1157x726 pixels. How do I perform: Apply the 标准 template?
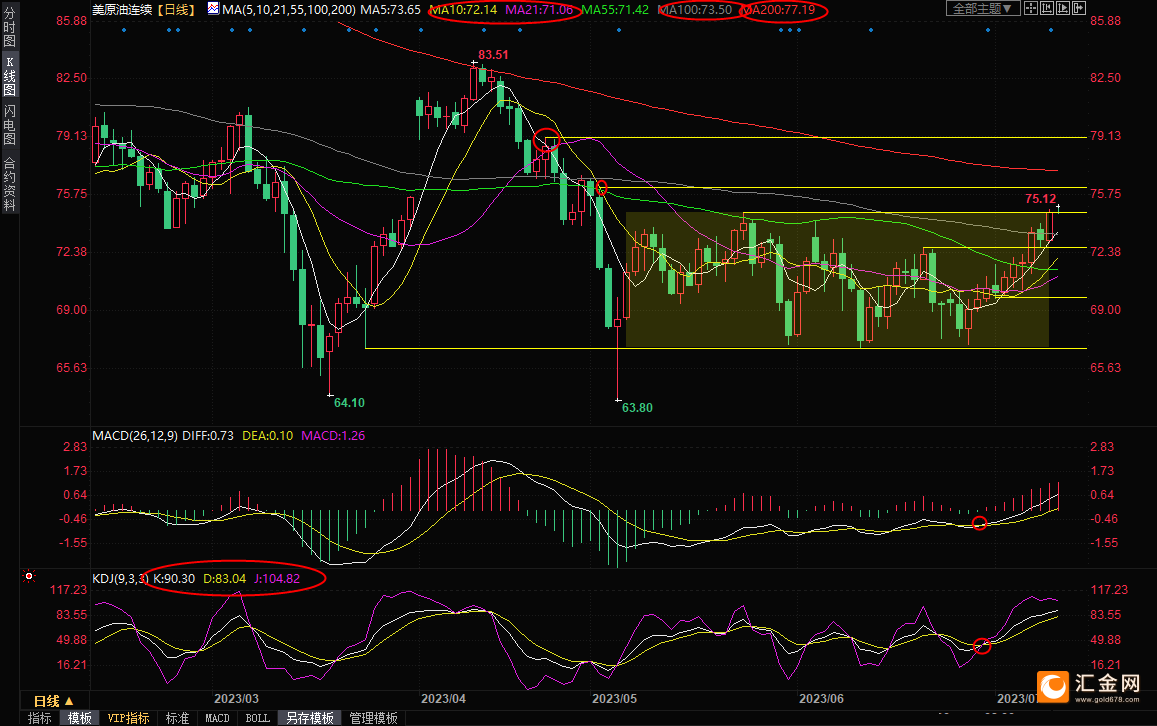177,718
